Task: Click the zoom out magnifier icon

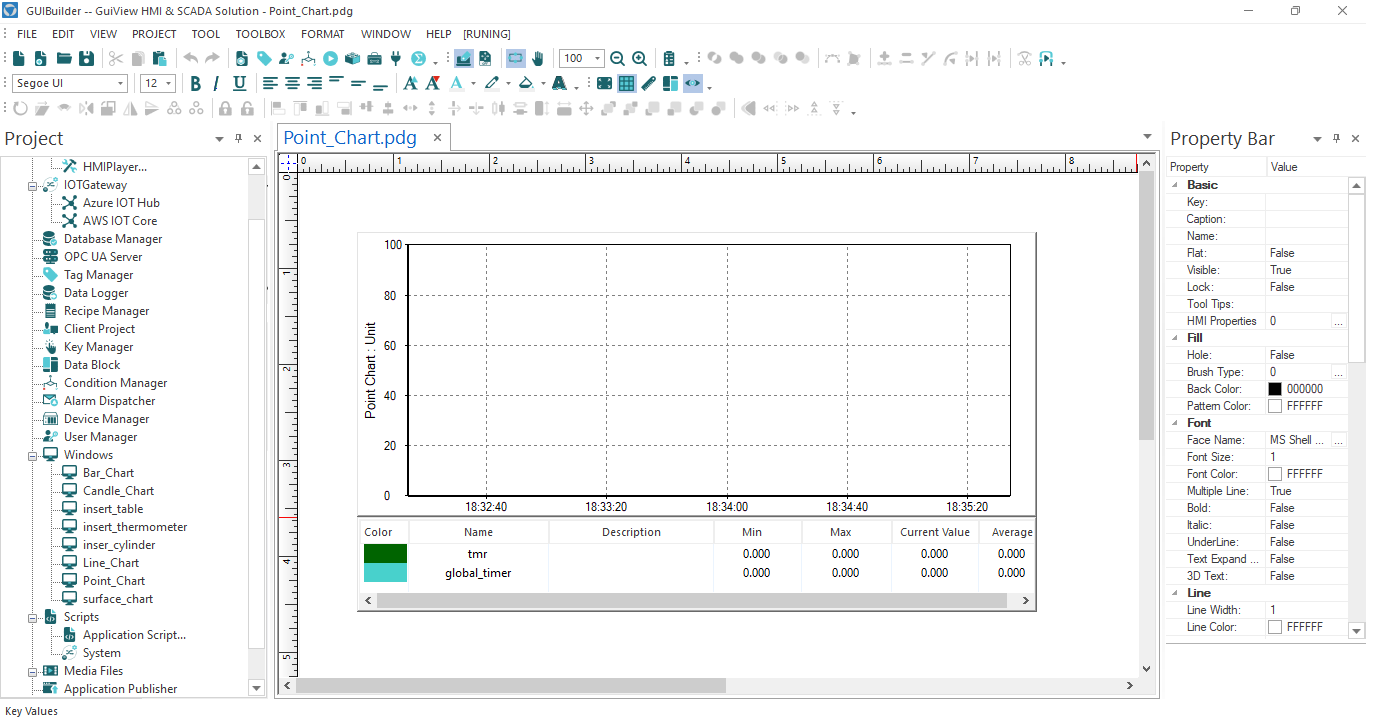Action: [617, 59]
